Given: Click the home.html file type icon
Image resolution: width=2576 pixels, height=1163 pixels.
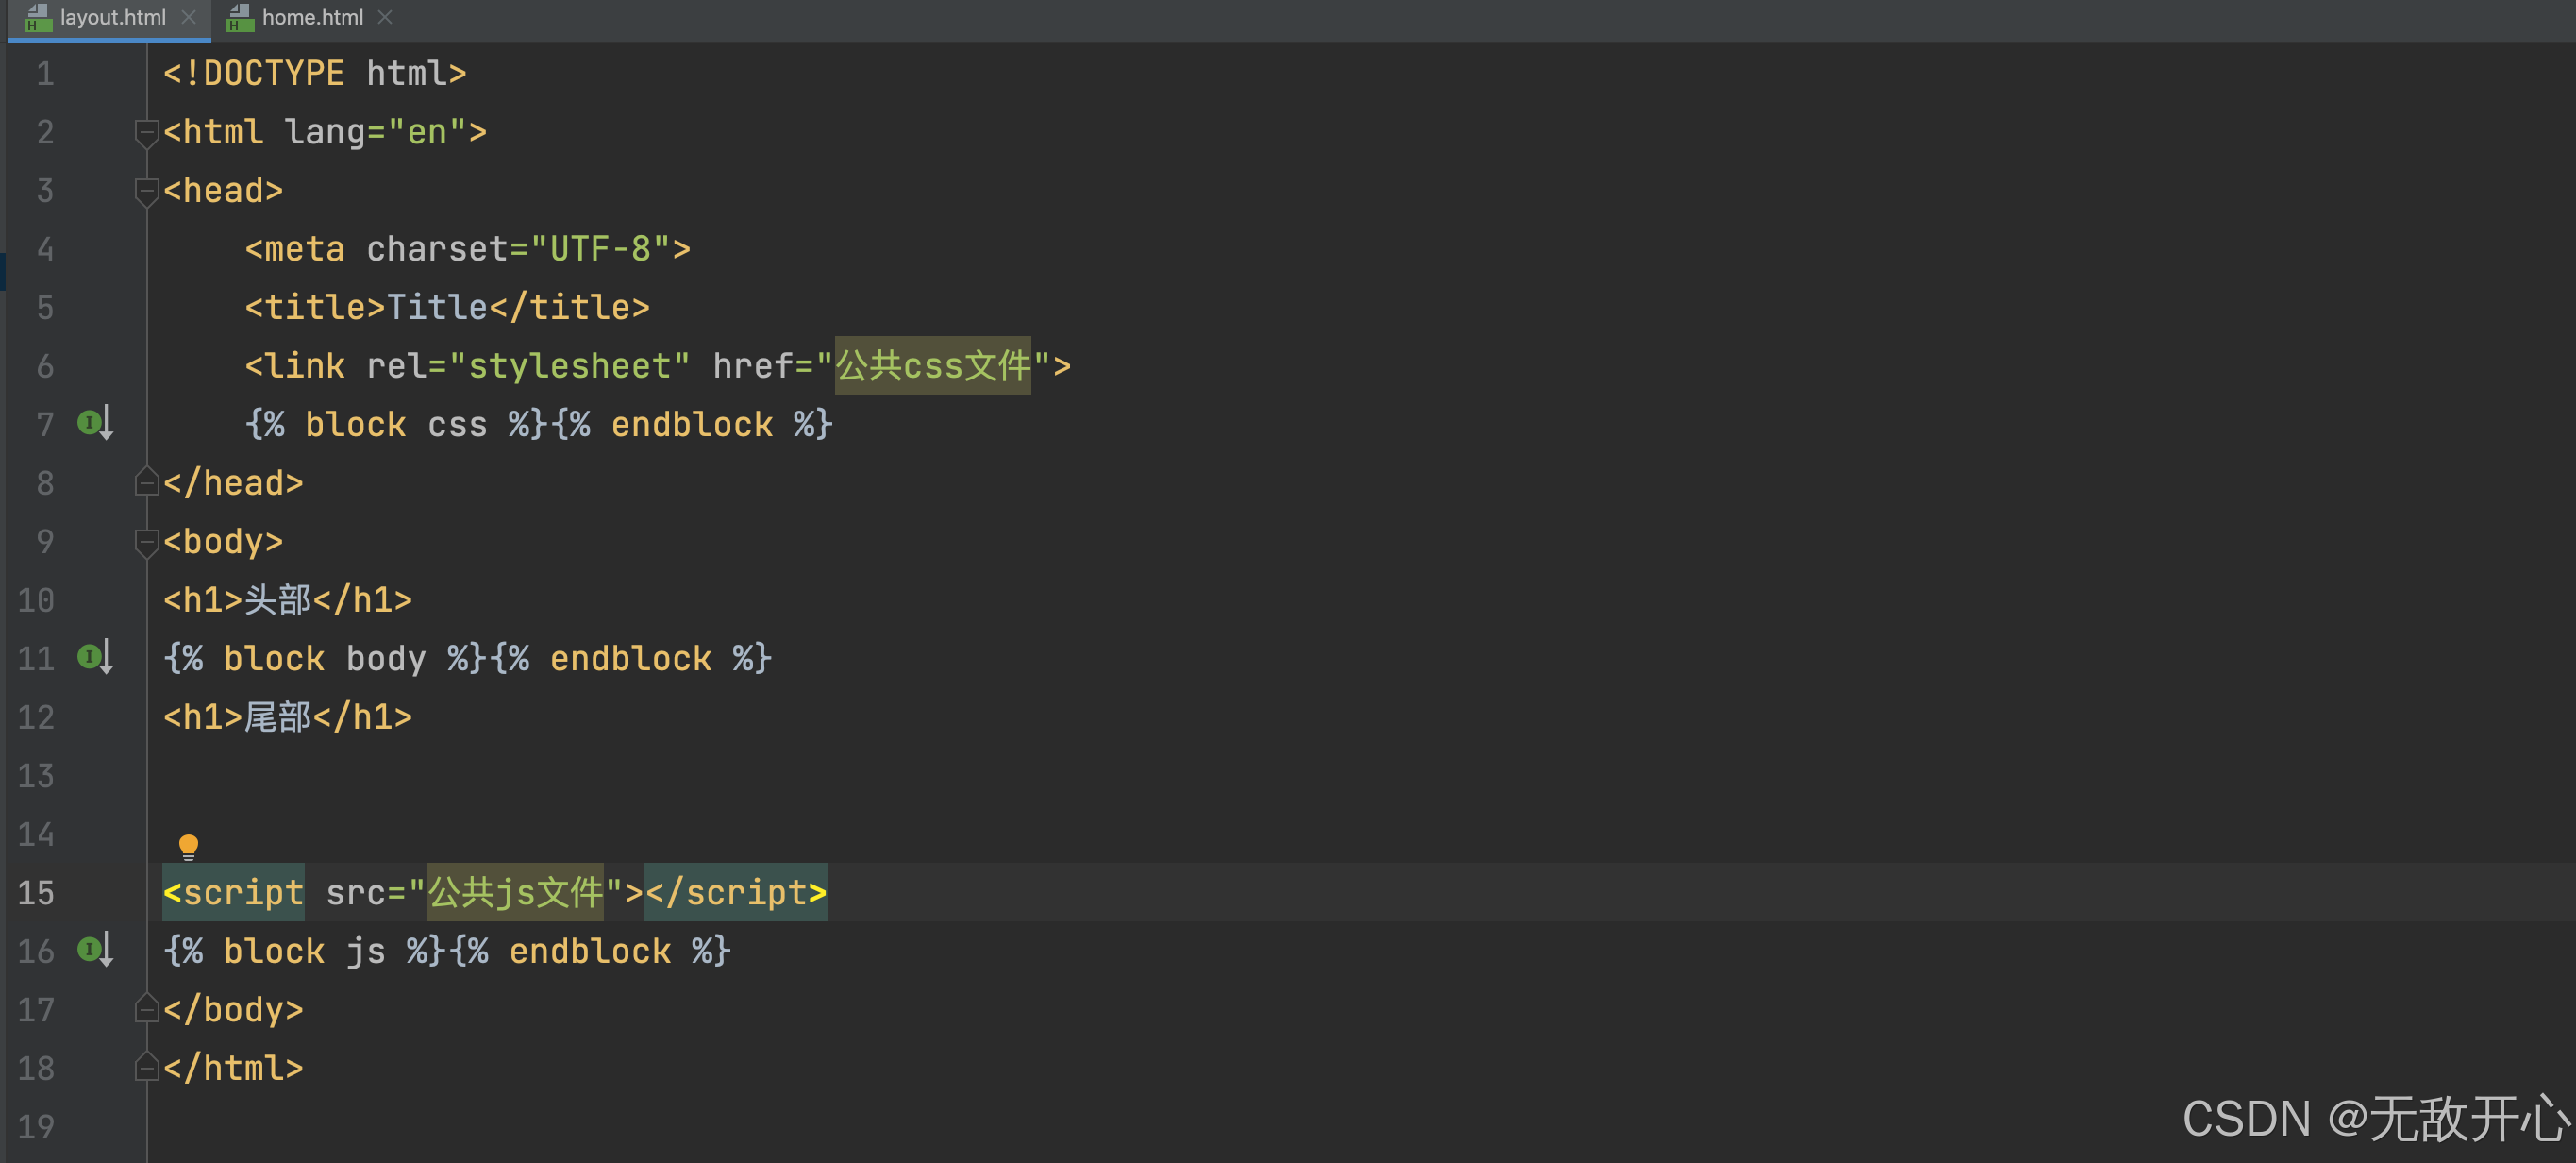Looking at the screenshot, I should [x=240, y=18].
